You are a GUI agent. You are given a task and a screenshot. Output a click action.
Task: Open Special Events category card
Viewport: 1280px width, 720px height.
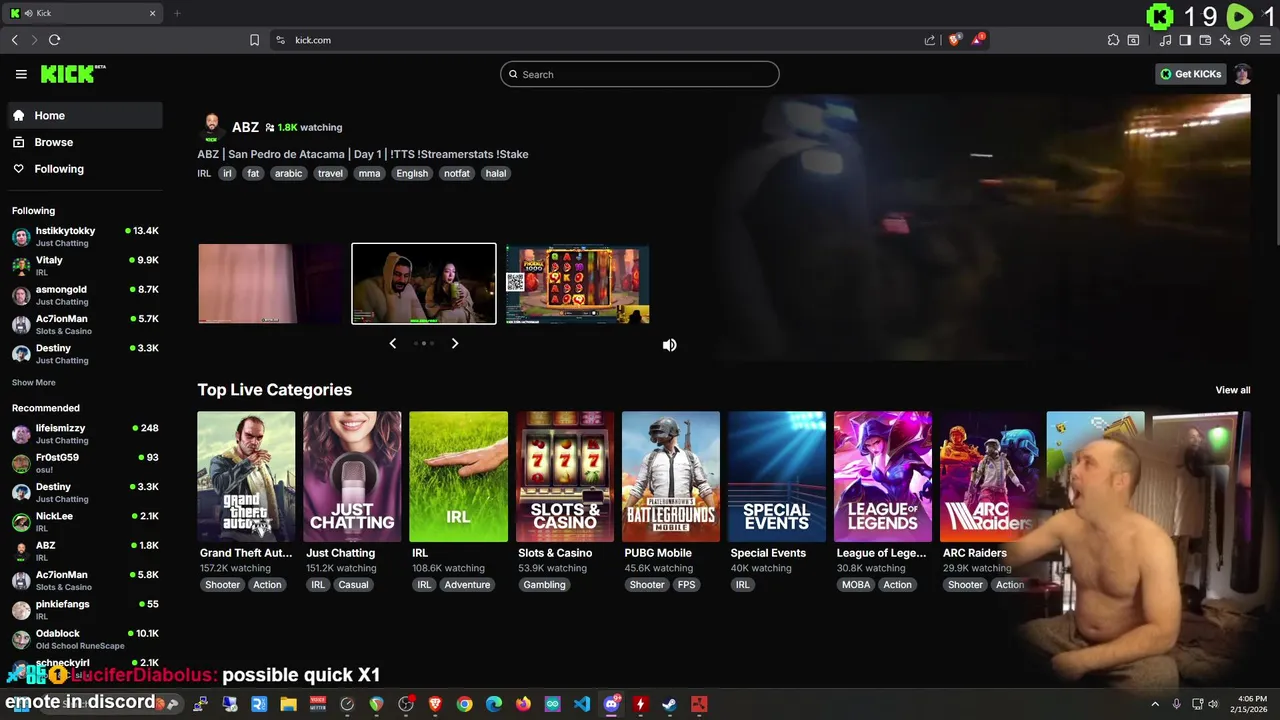pos(777,476)
